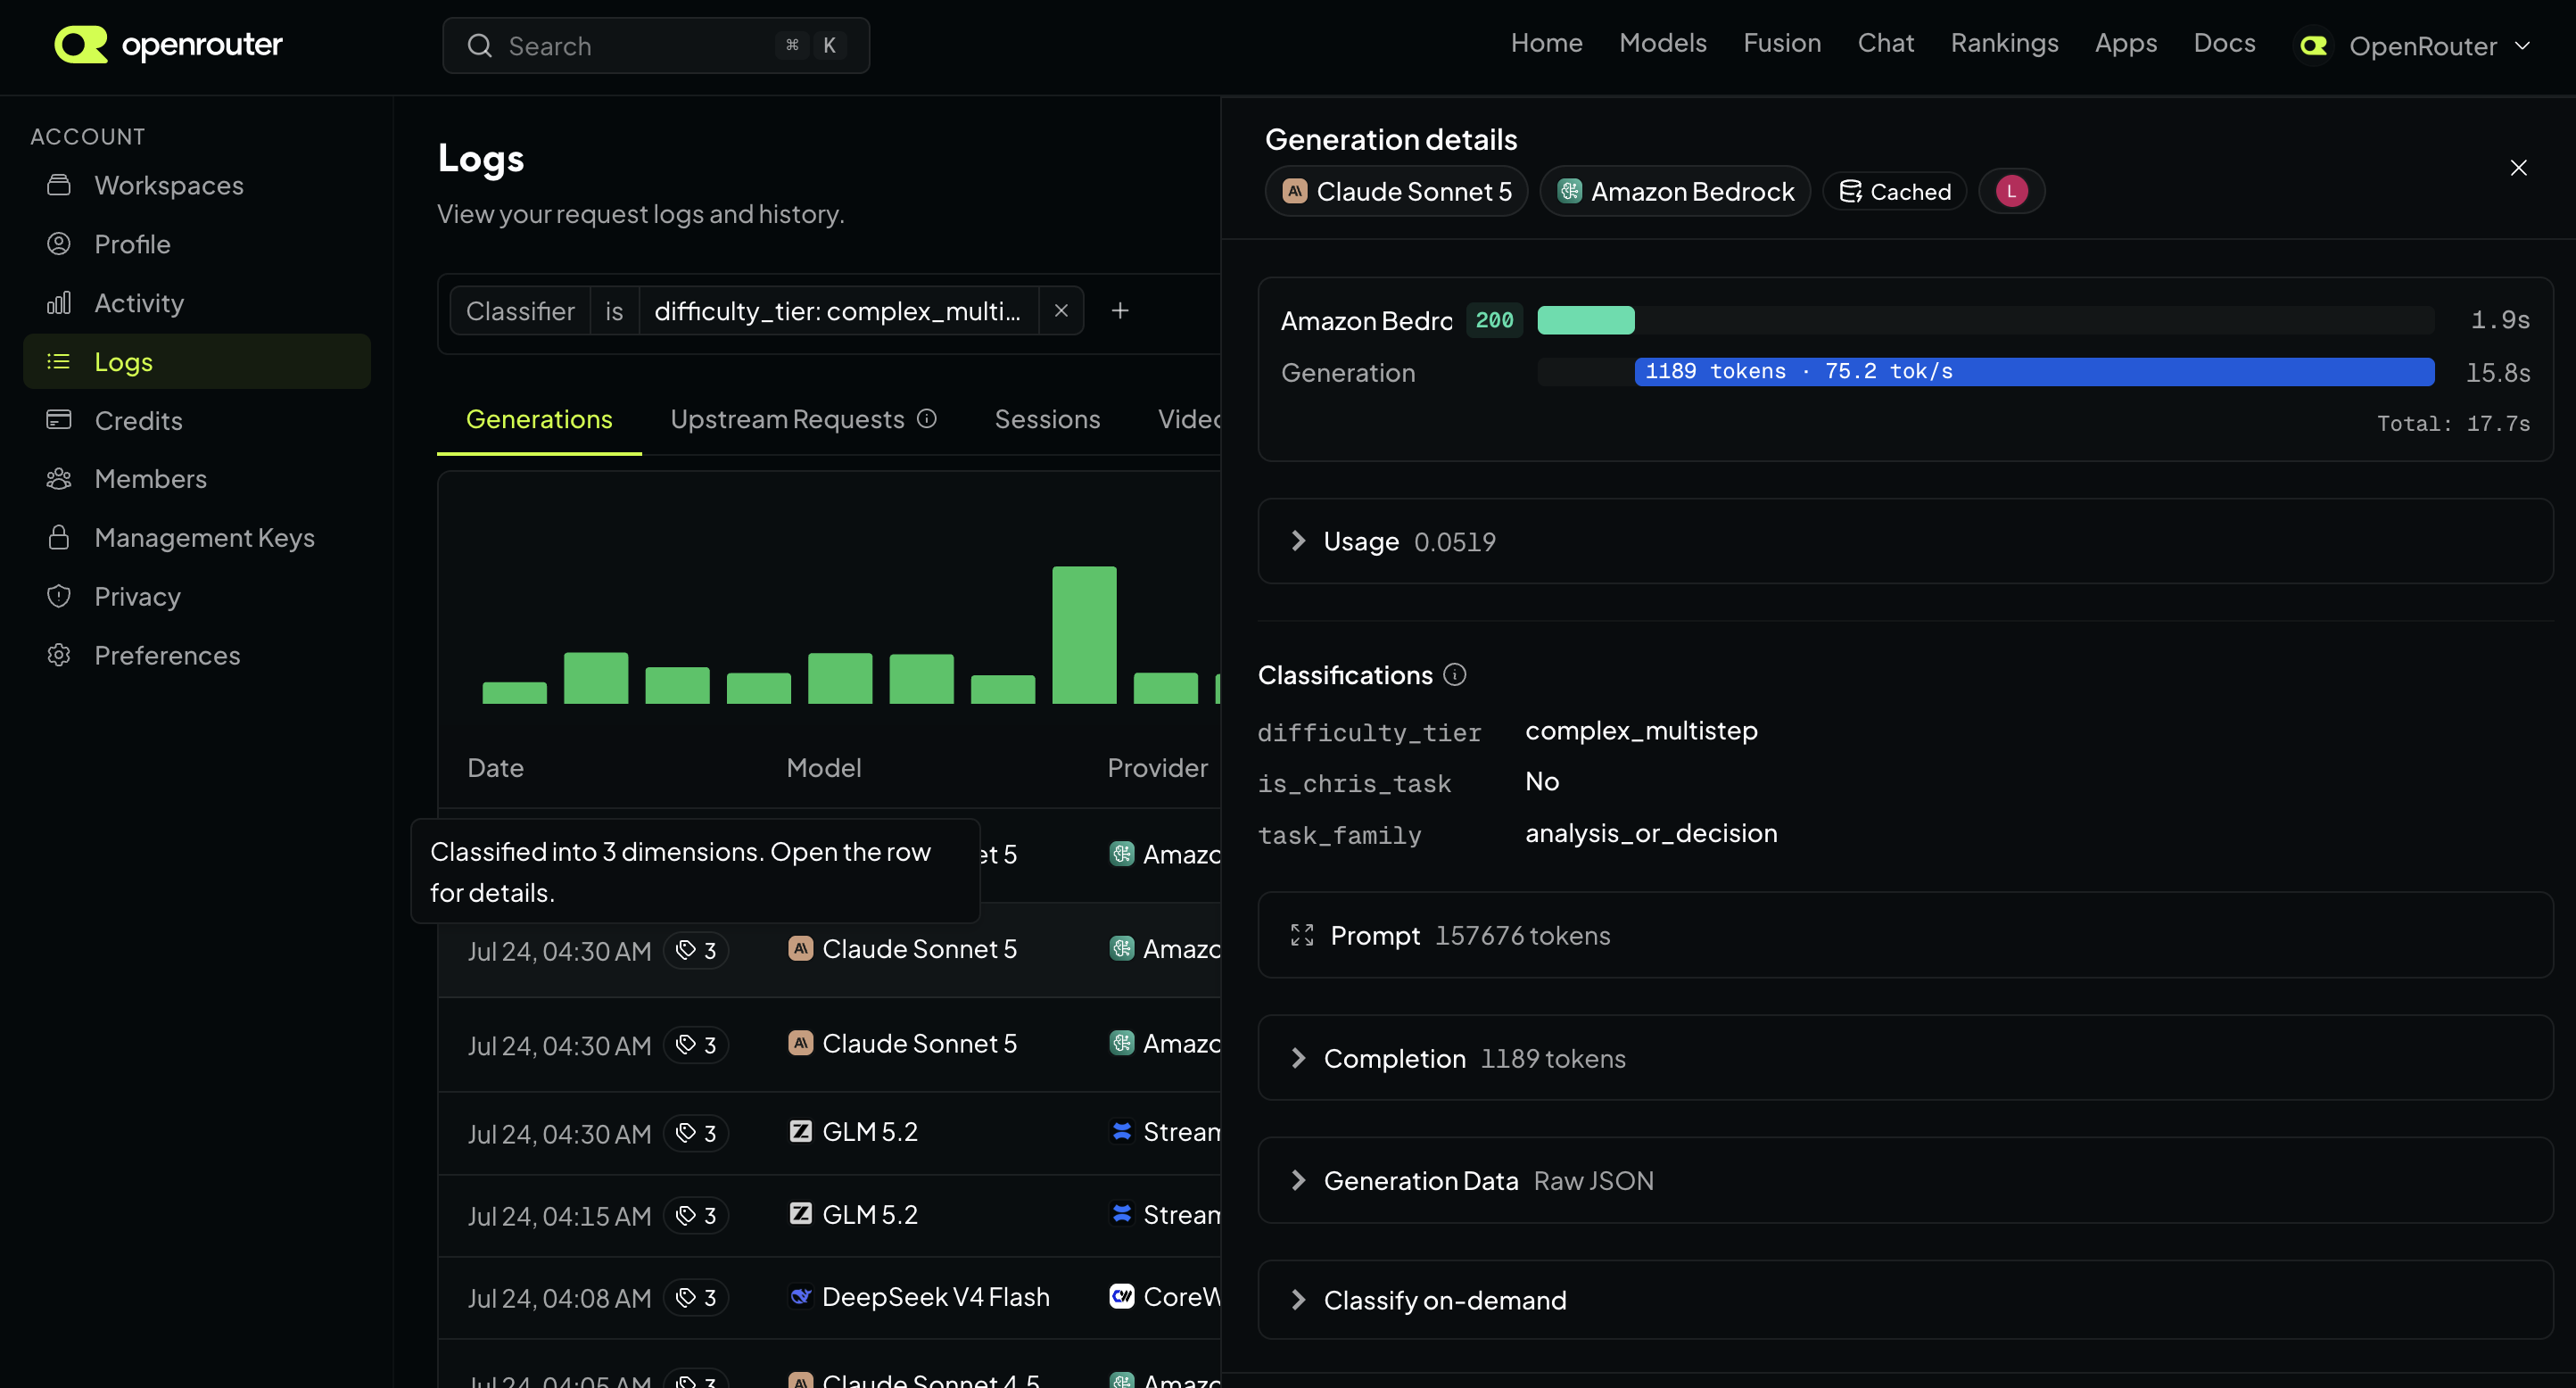Click the tallest bar in the chart

tap(1084, 635)
